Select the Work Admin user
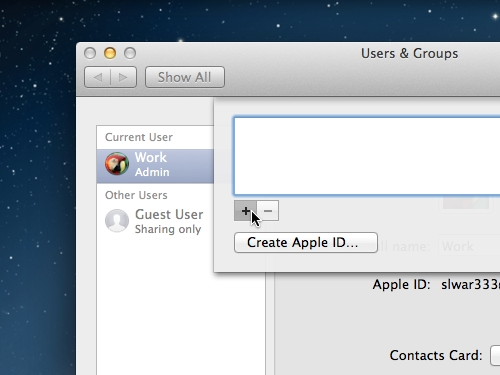The image size is (500, 375). [x=155, y=166]
